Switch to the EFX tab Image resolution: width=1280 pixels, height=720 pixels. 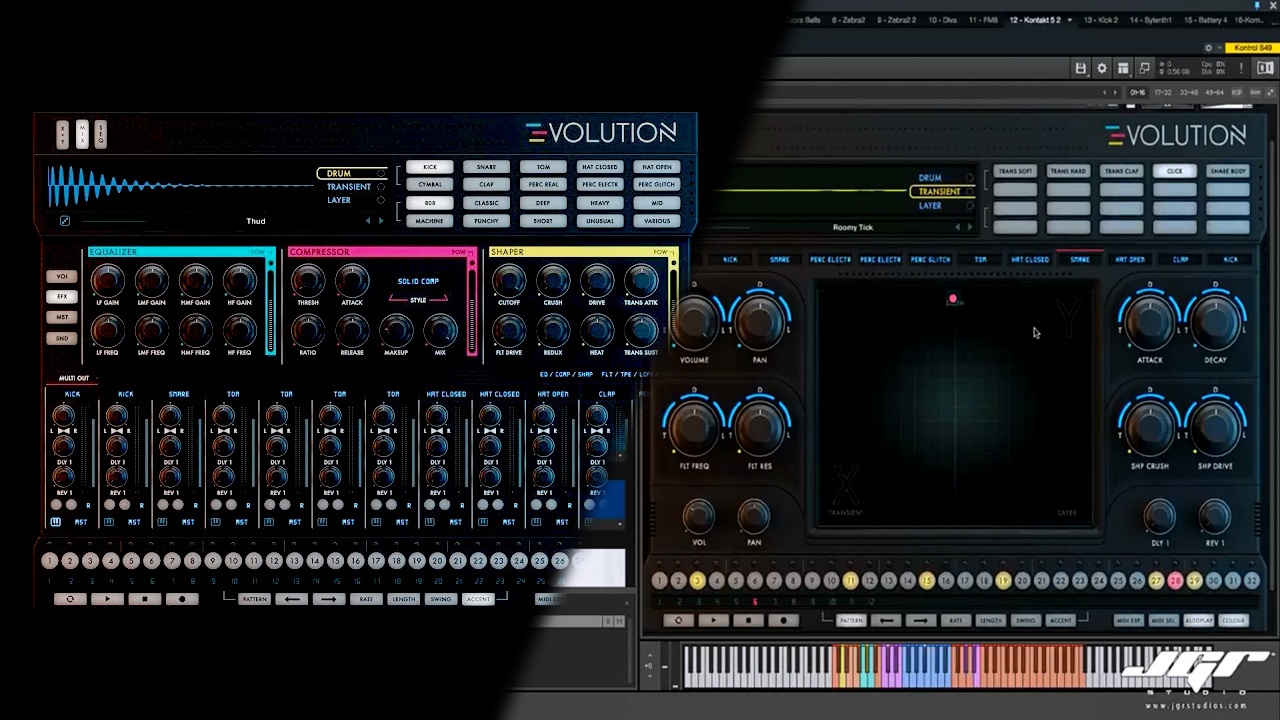coord(62,297)
